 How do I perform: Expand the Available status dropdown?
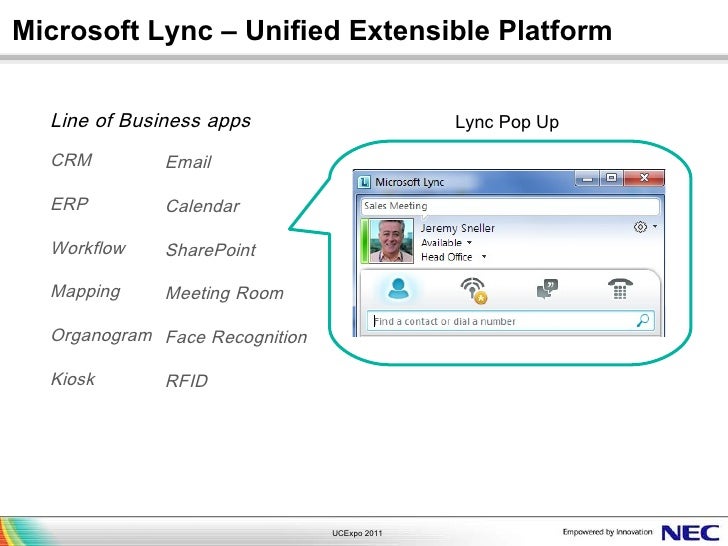[469, 242]
